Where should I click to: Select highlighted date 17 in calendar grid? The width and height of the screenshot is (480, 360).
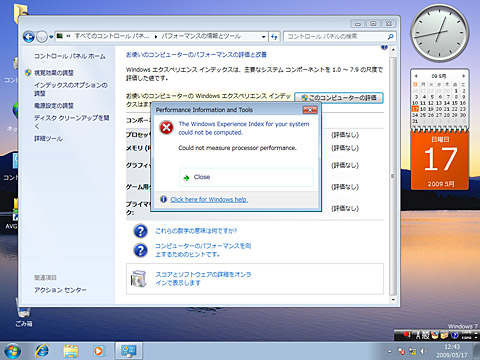415,109
